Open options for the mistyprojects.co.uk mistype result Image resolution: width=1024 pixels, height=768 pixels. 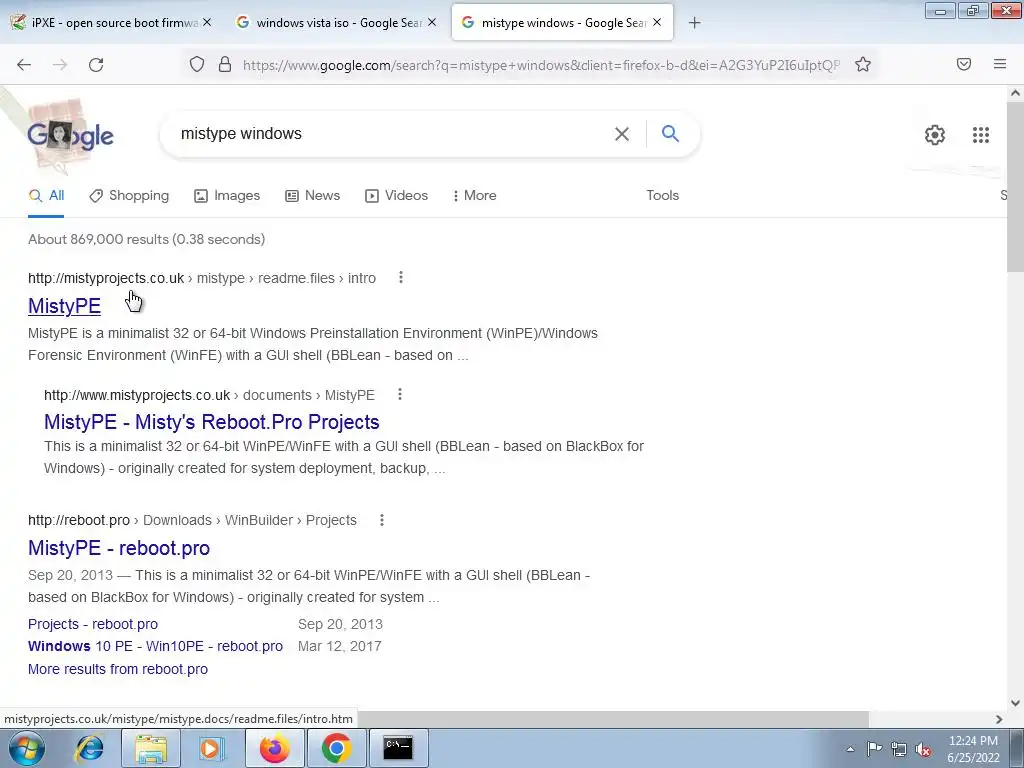click(x=401, y=278)
